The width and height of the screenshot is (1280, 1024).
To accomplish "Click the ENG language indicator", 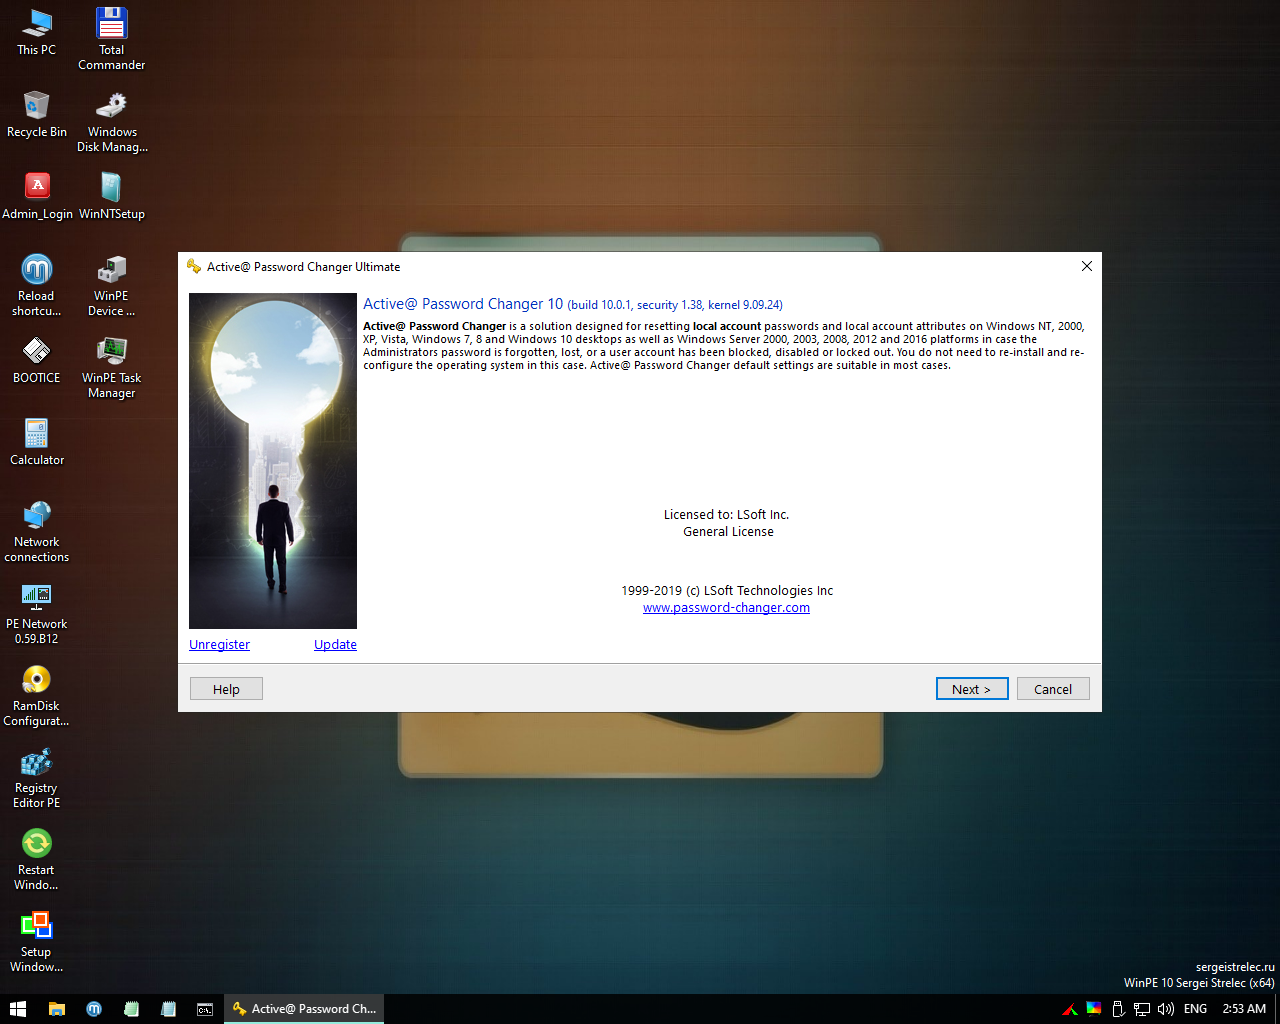I will [1195, 1009].
